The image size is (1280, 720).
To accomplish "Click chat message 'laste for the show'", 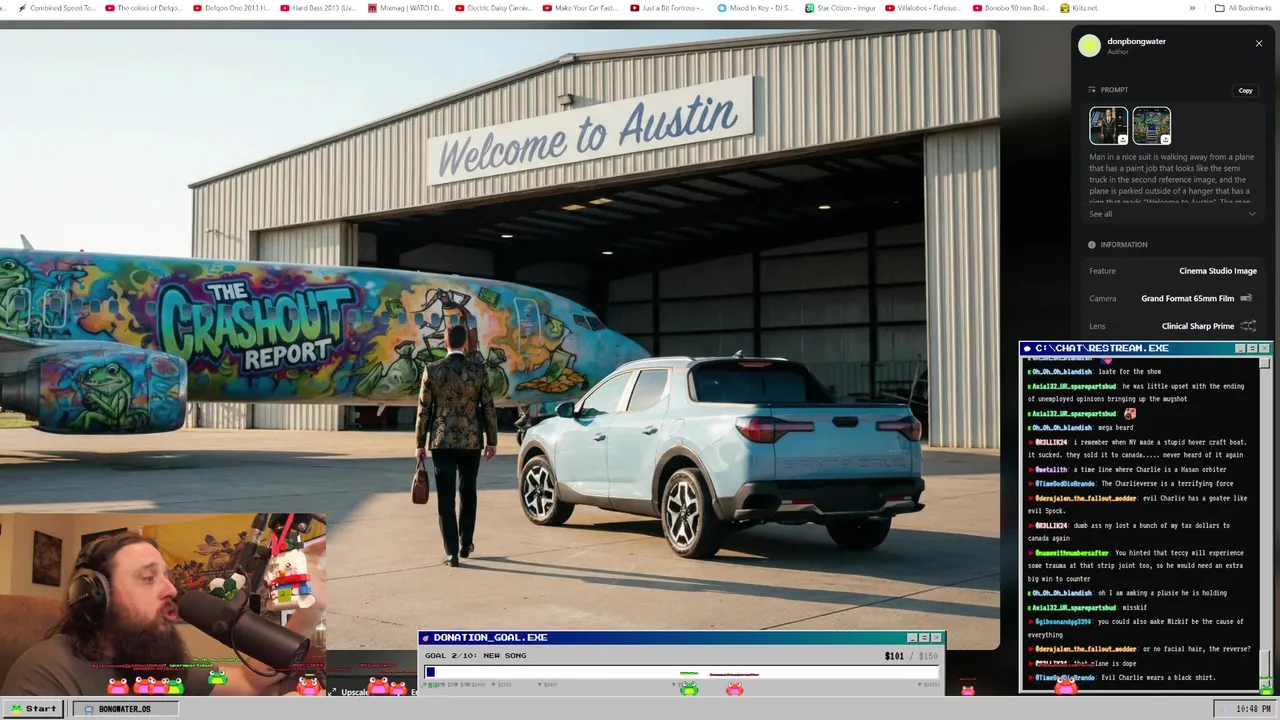I will coord(1129,371).
